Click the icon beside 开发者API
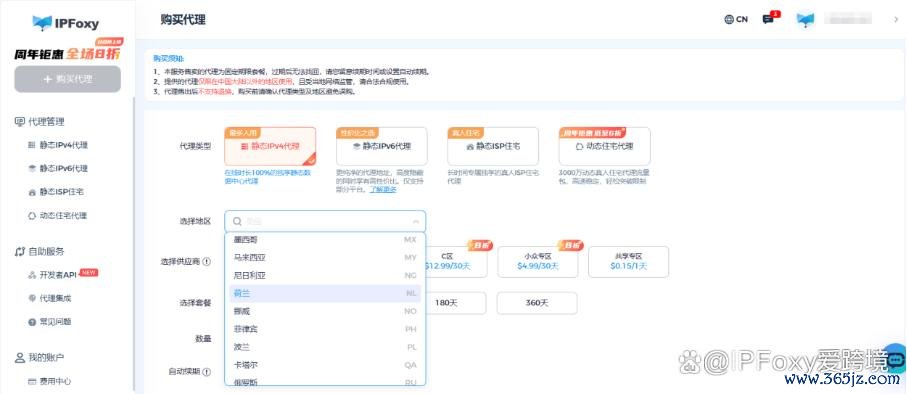Screen dimensions: 907x394 pyautogui.click(x=32, y=275)
